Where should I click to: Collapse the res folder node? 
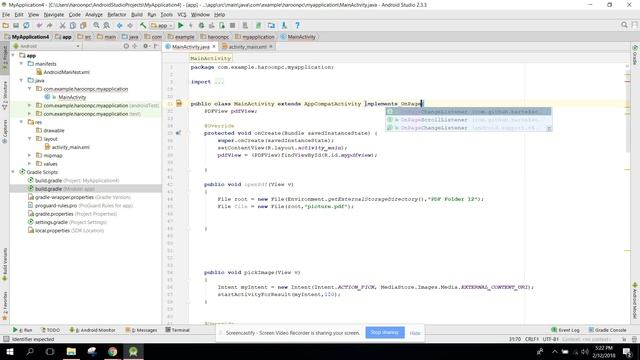click(x=21, y=122)
